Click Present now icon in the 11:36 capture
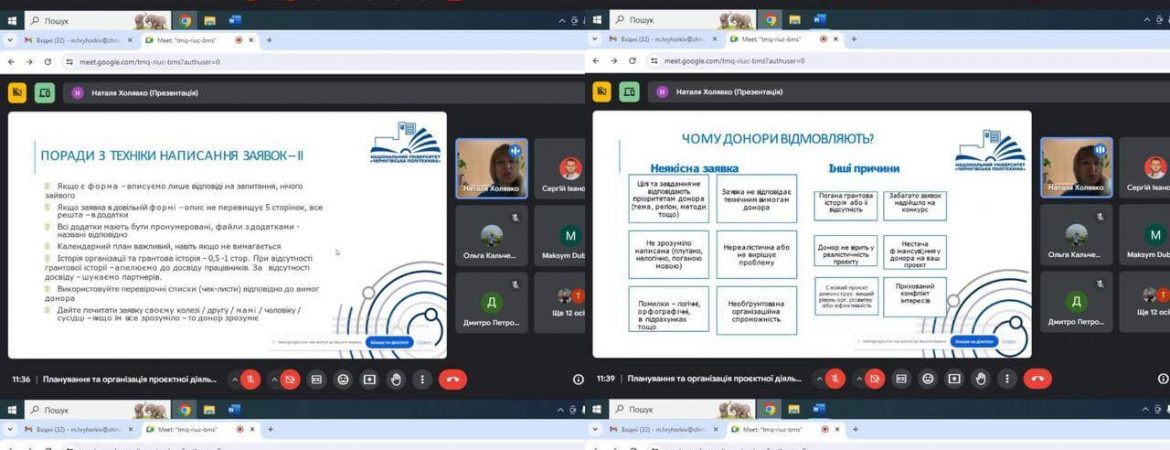 tap(369, 379)
